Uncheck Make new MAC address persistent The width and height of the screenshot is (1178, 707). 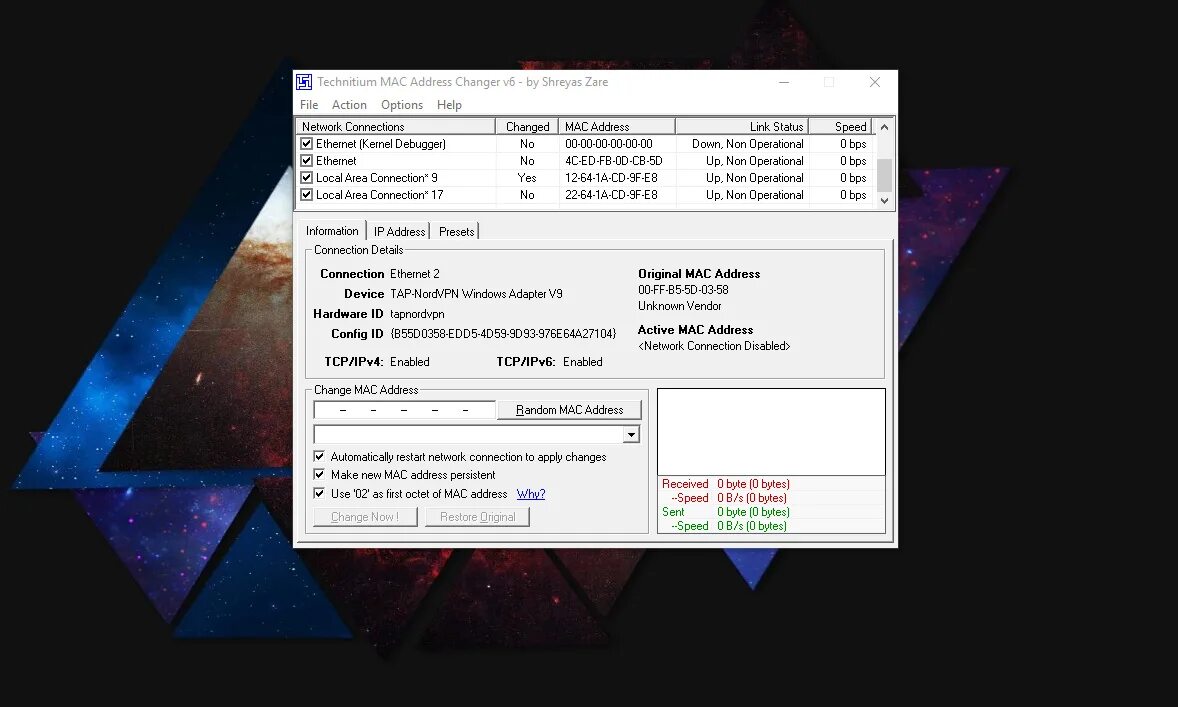click(319, 475)
